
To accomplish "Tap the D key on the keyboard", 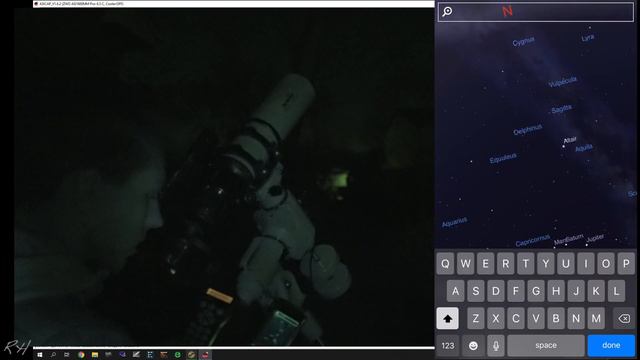I will 496,291.
